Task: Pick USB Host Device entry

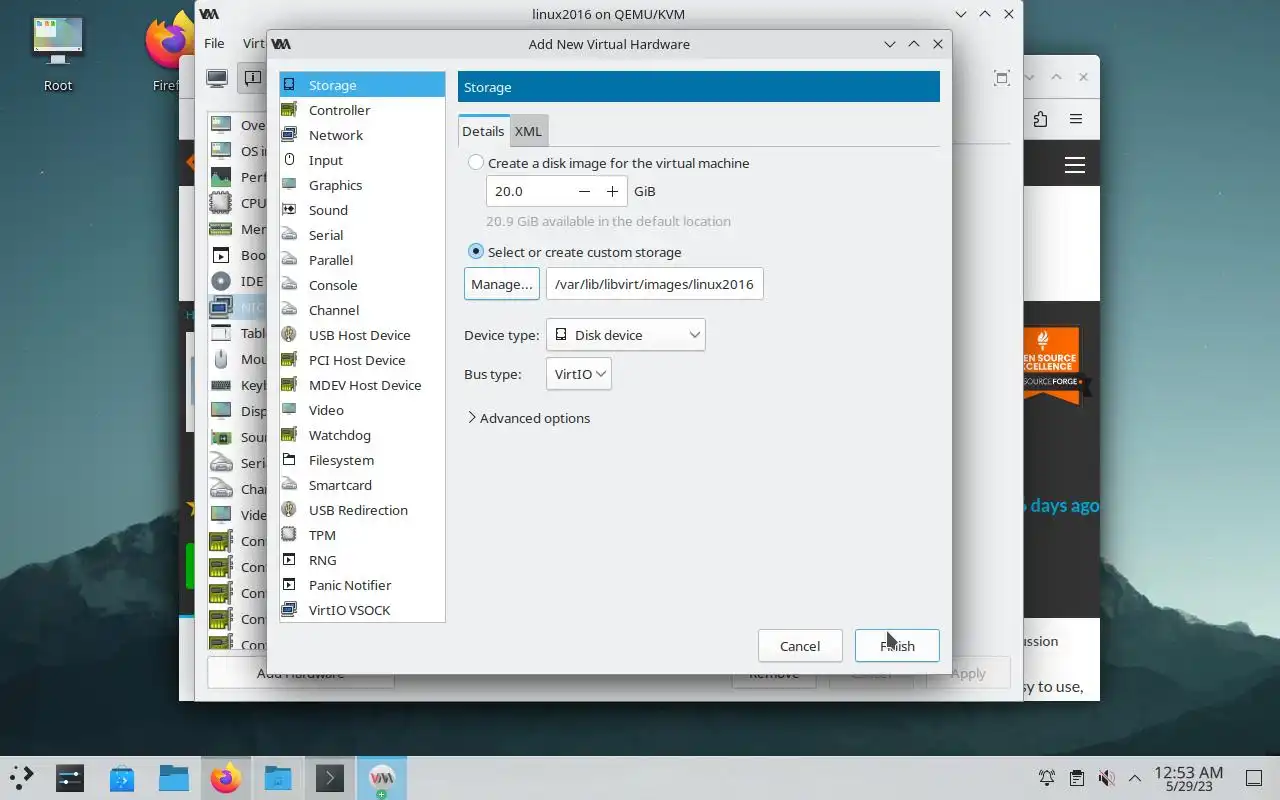Action: 362,335
